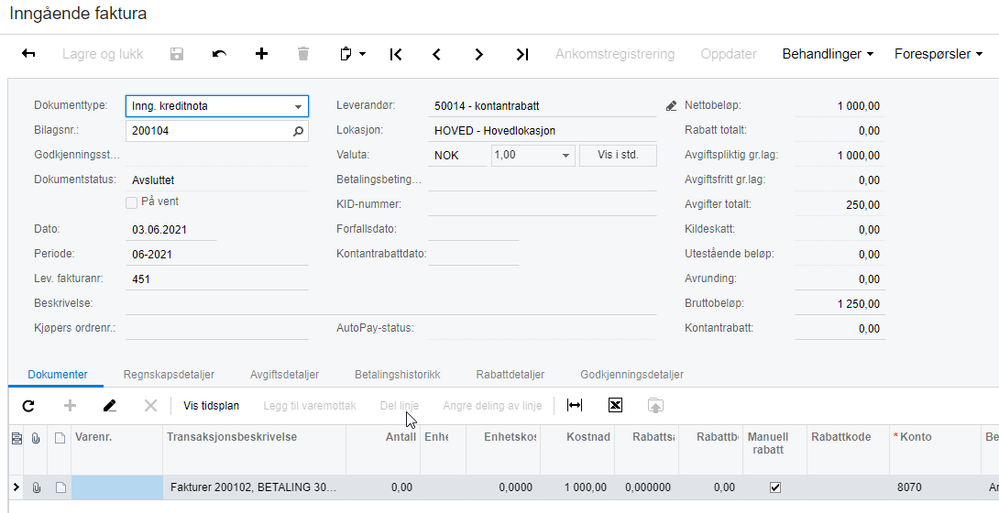This screenshot has height=513, width=999.
Task: Click the Beskrivelse input field
Action: pyautogui.click(x=391, y=303)
